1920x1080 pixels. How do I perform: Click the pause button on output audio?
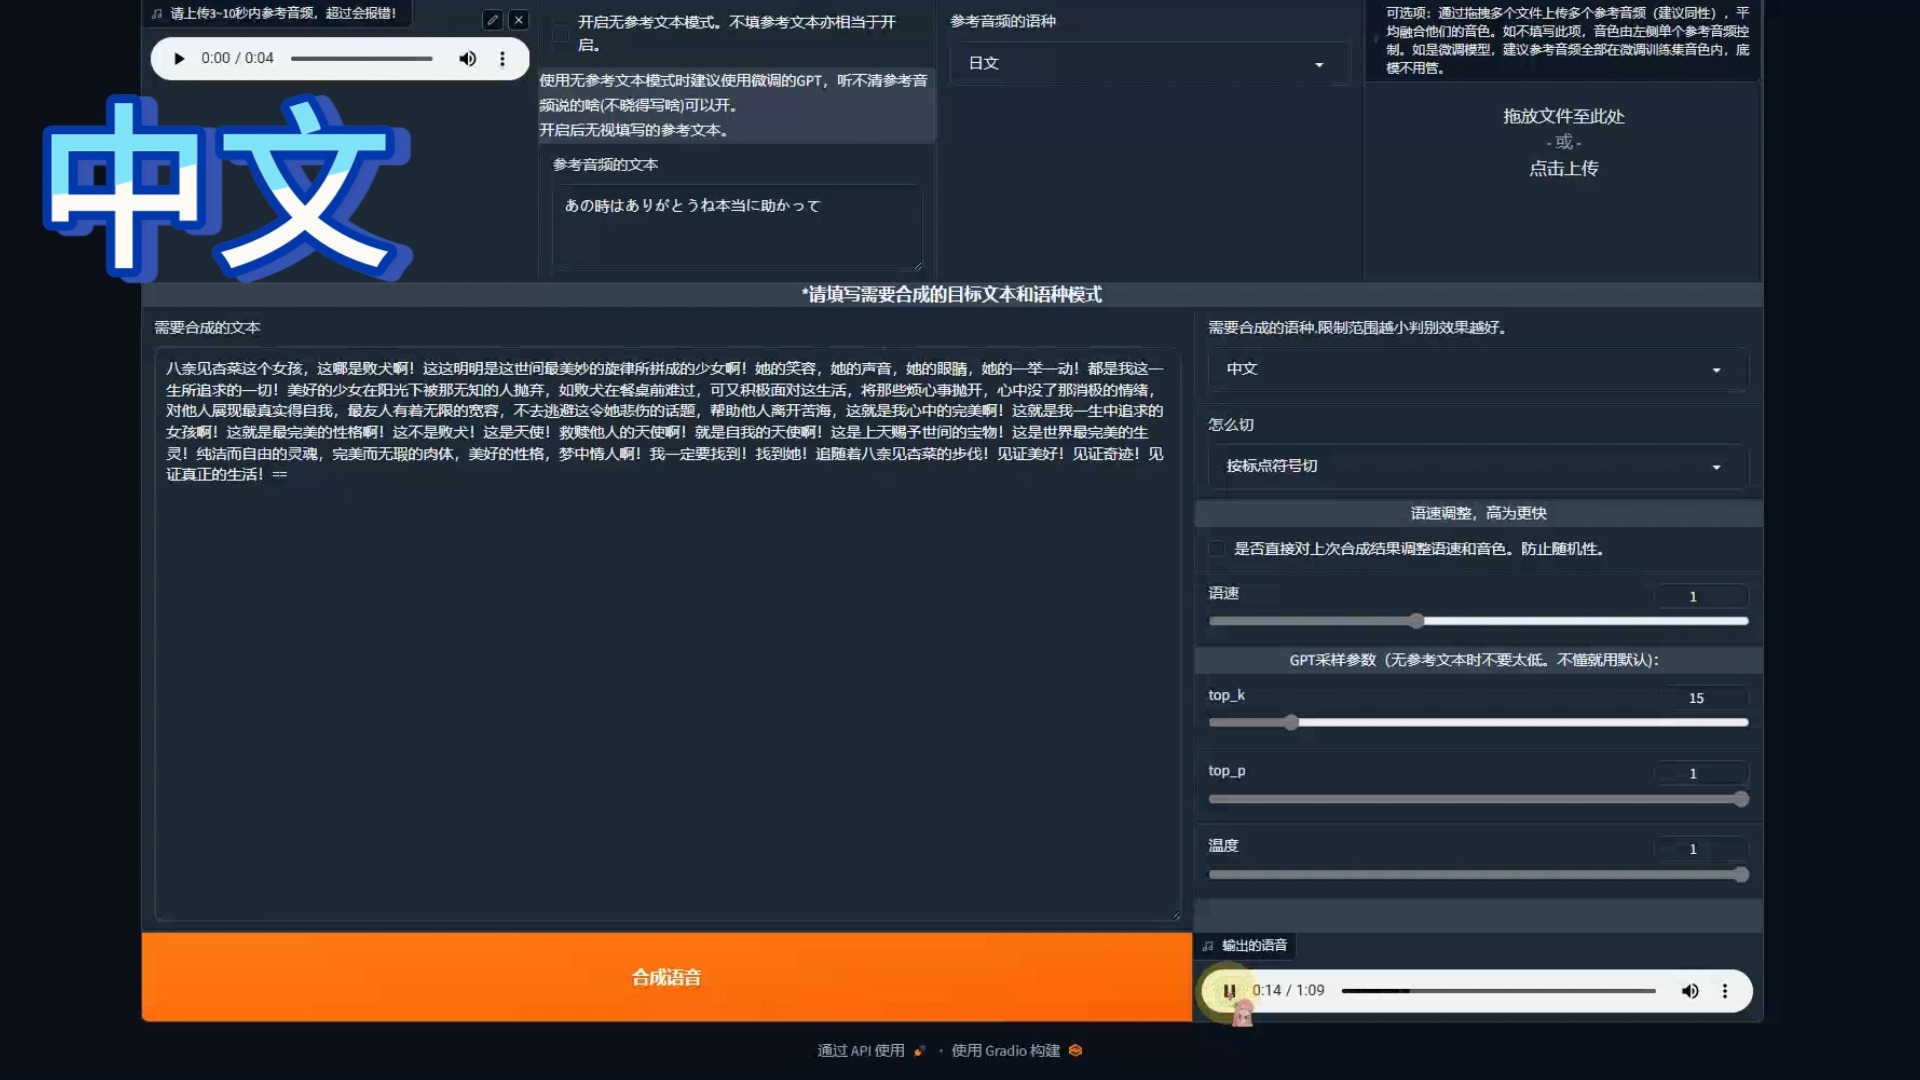pos(1228,990)
